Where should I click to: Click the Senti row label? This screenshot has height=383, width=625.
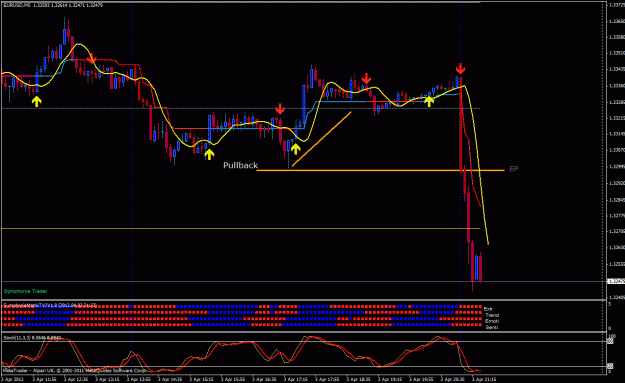point(492,327)
